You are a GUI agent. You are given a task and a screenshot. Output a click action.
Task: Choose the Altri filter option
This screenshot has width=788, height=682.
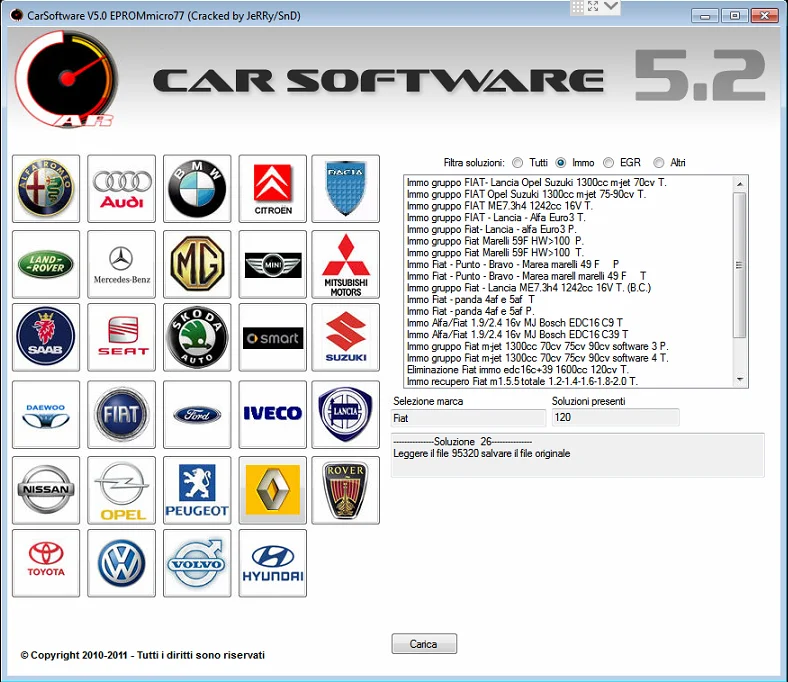658,163
